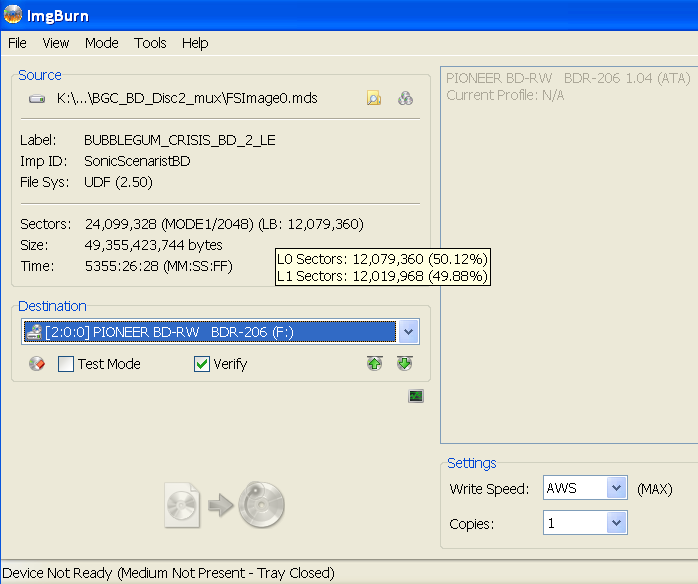The image size is (698, 584).
Task: Click the graph monitor icon below Destination
Action: (416, 396)
